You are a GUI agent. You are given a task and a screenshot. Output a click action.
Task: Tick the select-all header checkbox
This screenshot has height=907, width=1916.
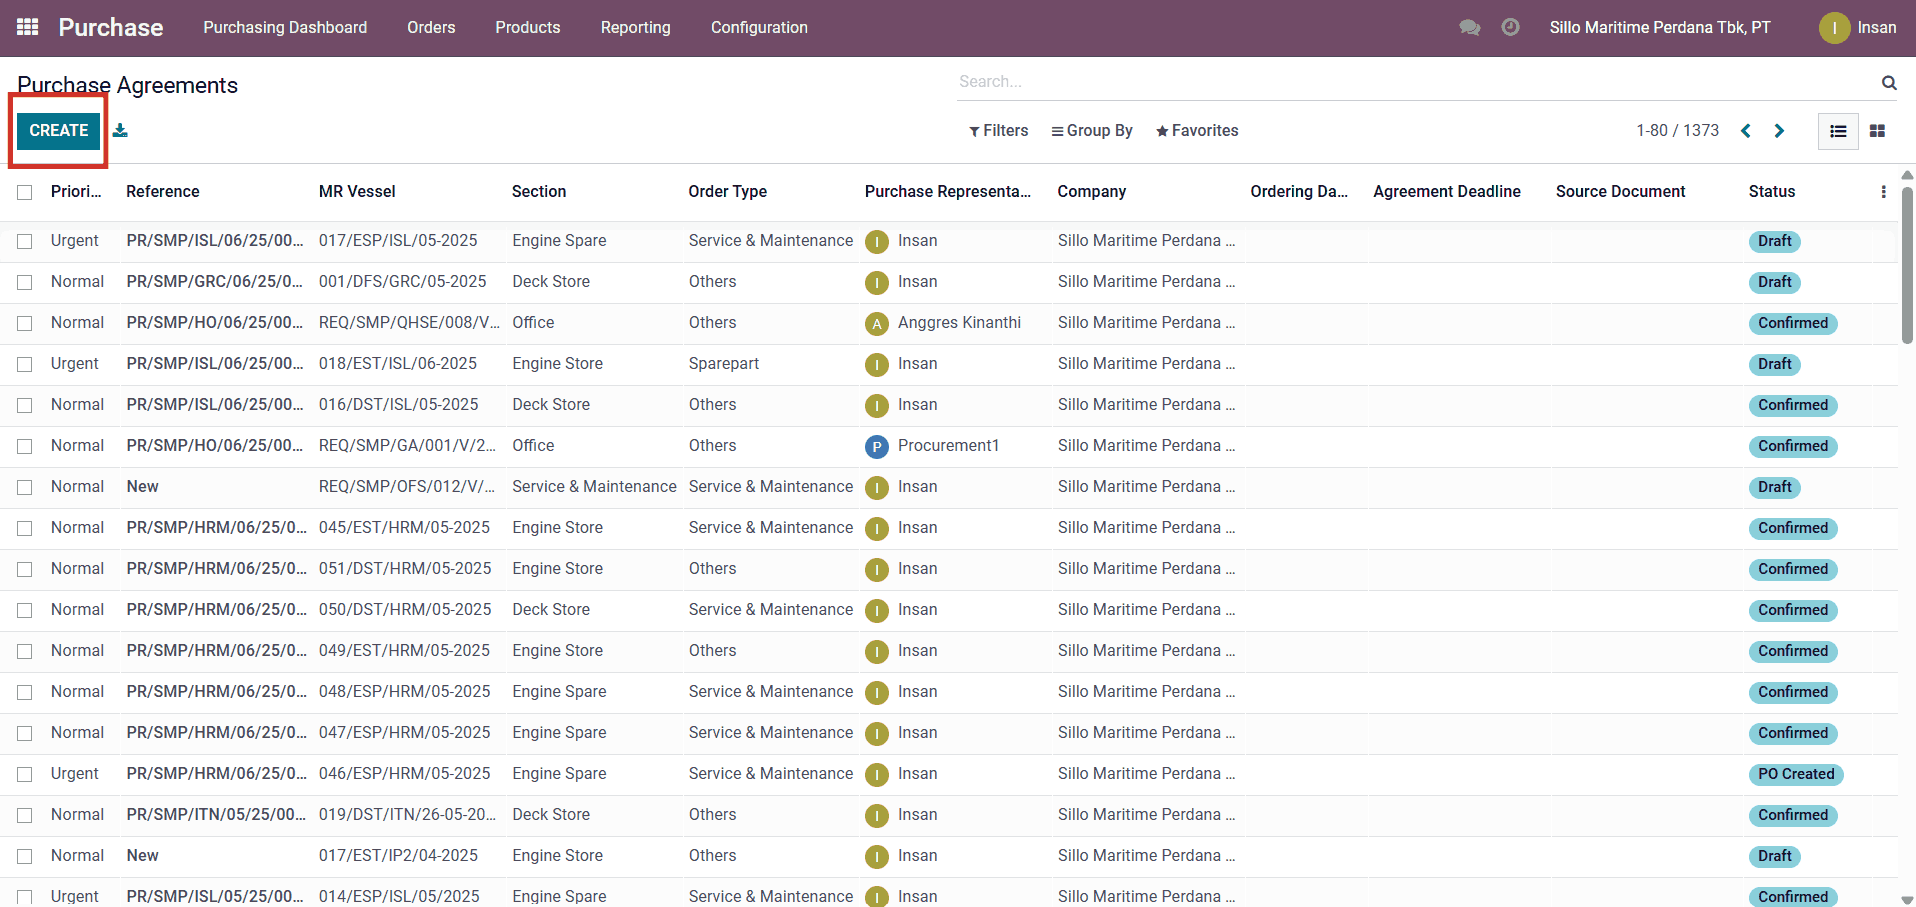(25, 192)
